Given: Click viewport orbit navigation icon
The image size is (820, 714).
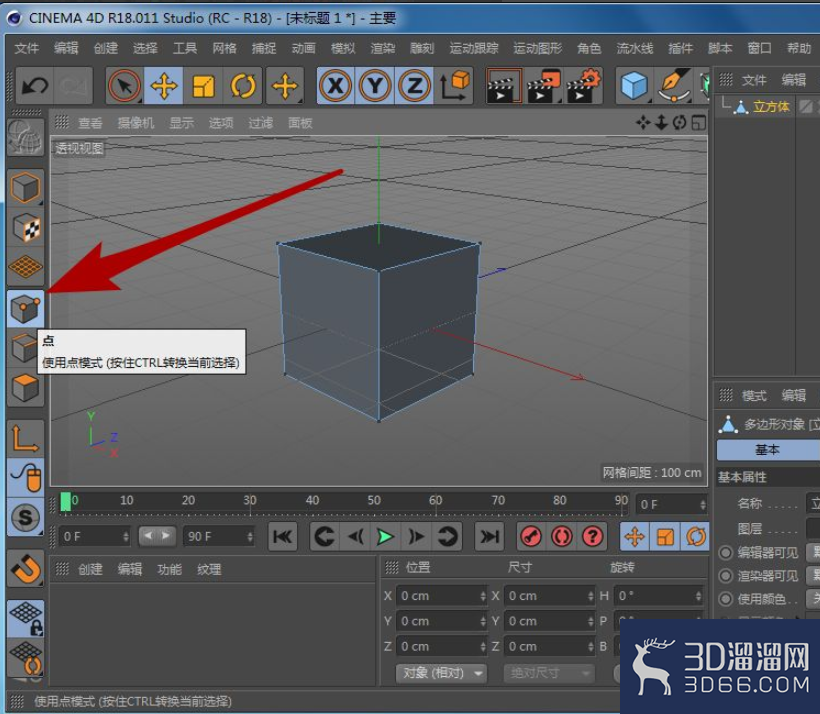Looking at the screenshot, I should pos(679,123).
